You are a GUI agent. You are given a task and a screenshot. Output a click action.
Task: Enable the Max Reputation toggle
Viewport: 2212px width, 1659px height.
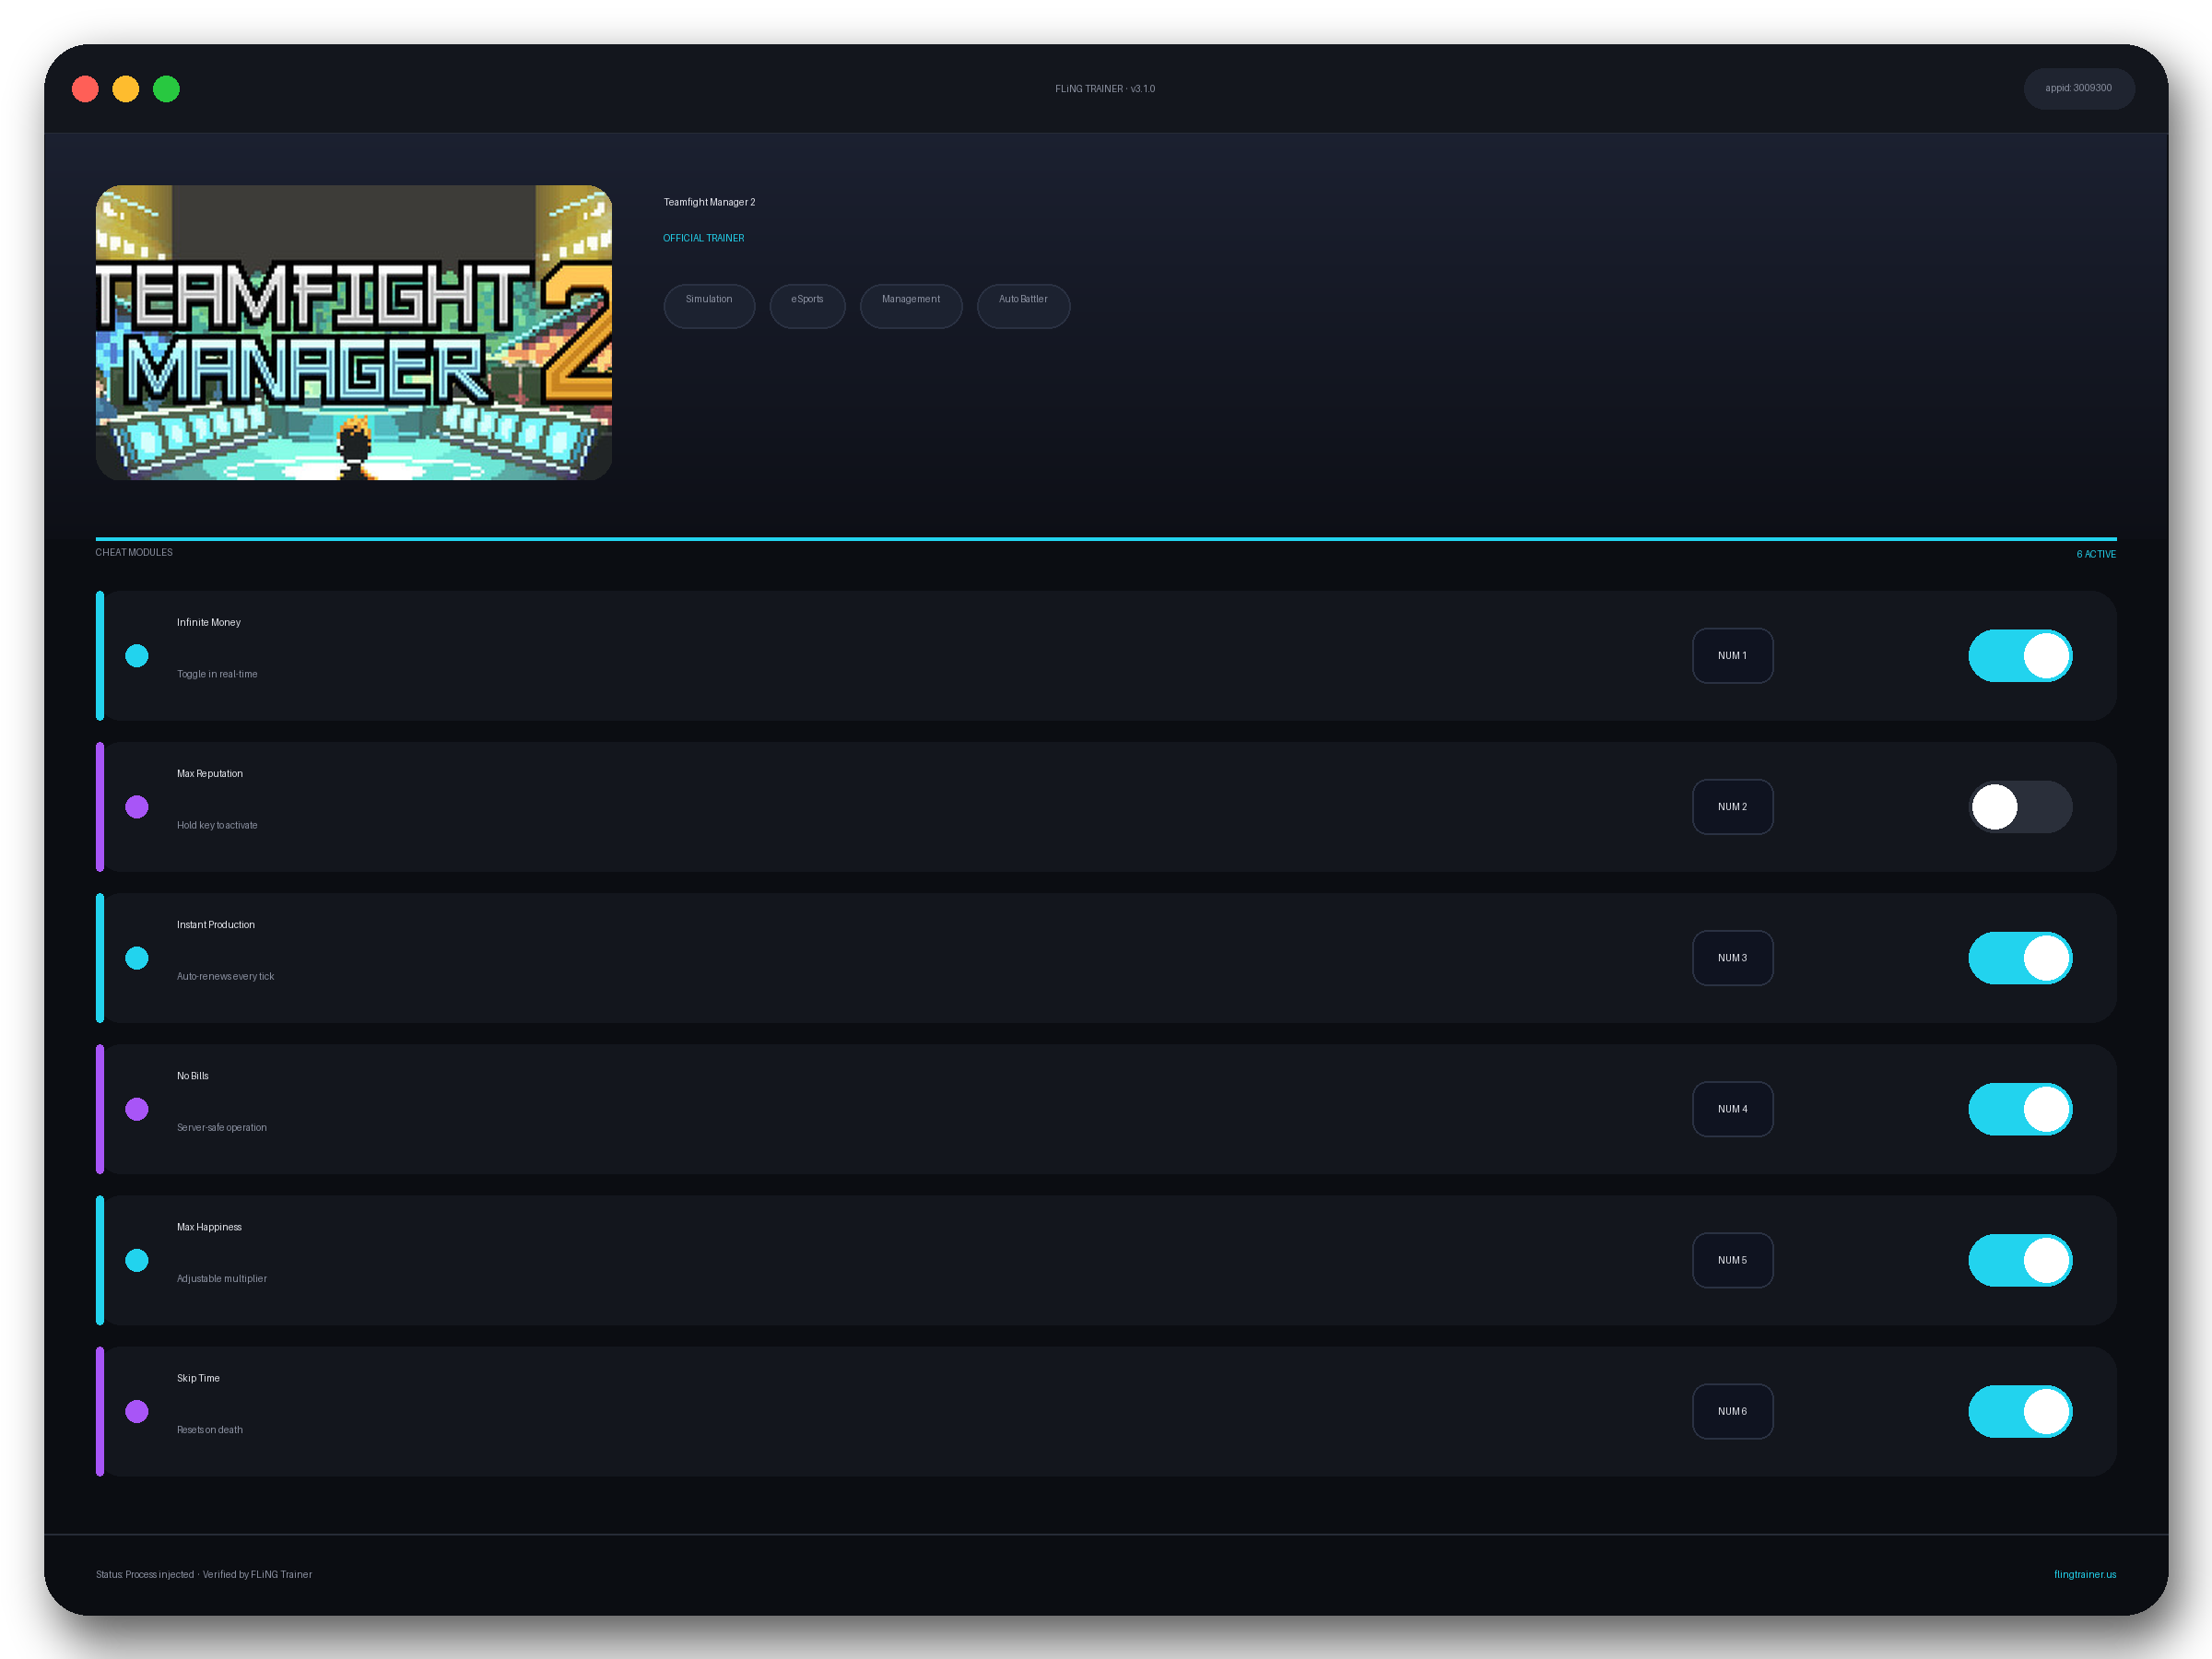(x=2020, y=807)
